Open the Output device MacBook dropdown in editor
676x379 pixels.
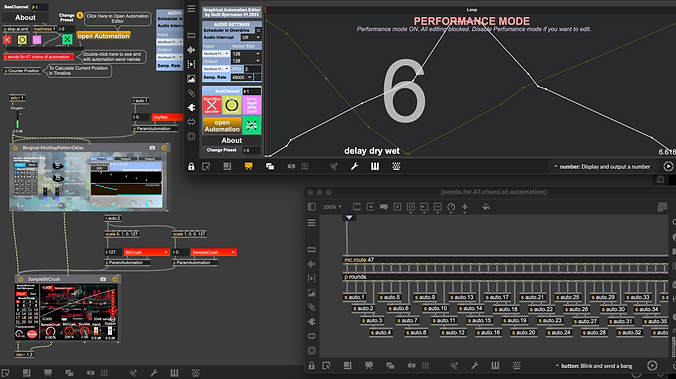coord(216,69)
